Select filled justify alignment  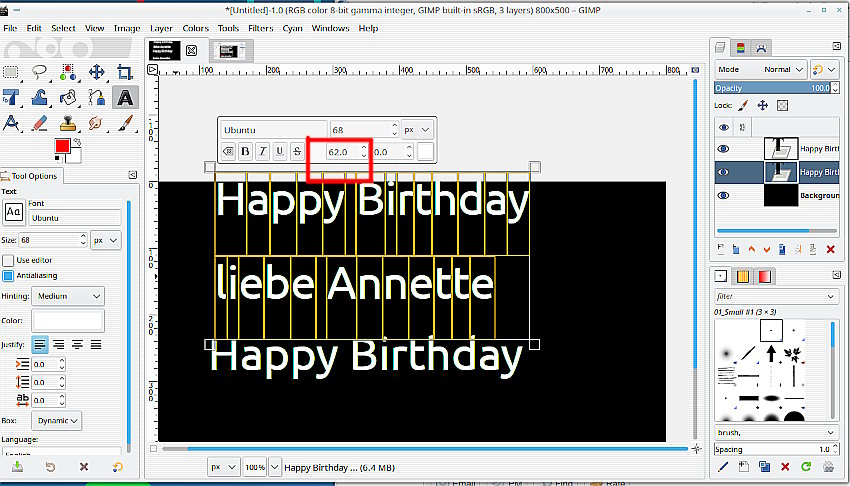coord(96,345)
